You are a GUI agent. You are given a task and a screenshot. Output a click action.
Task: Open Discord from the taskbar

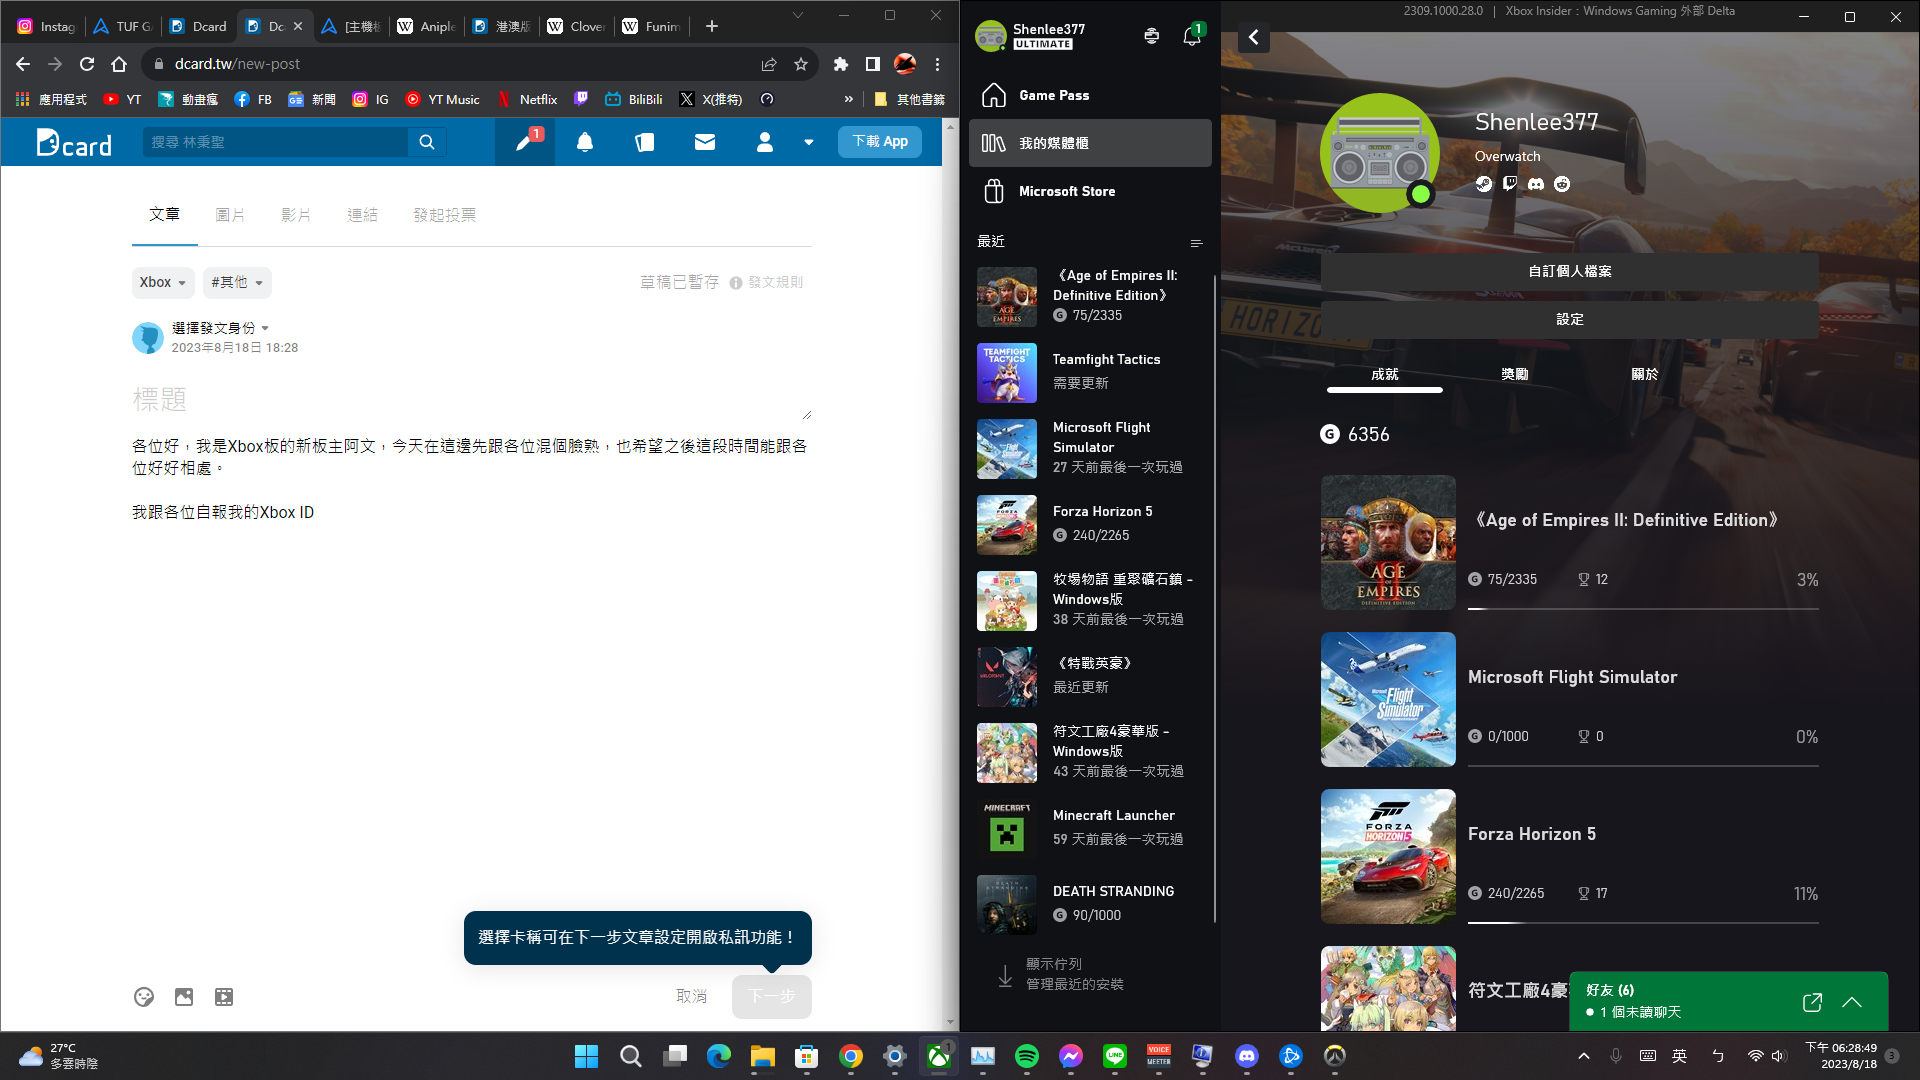1247,1056
